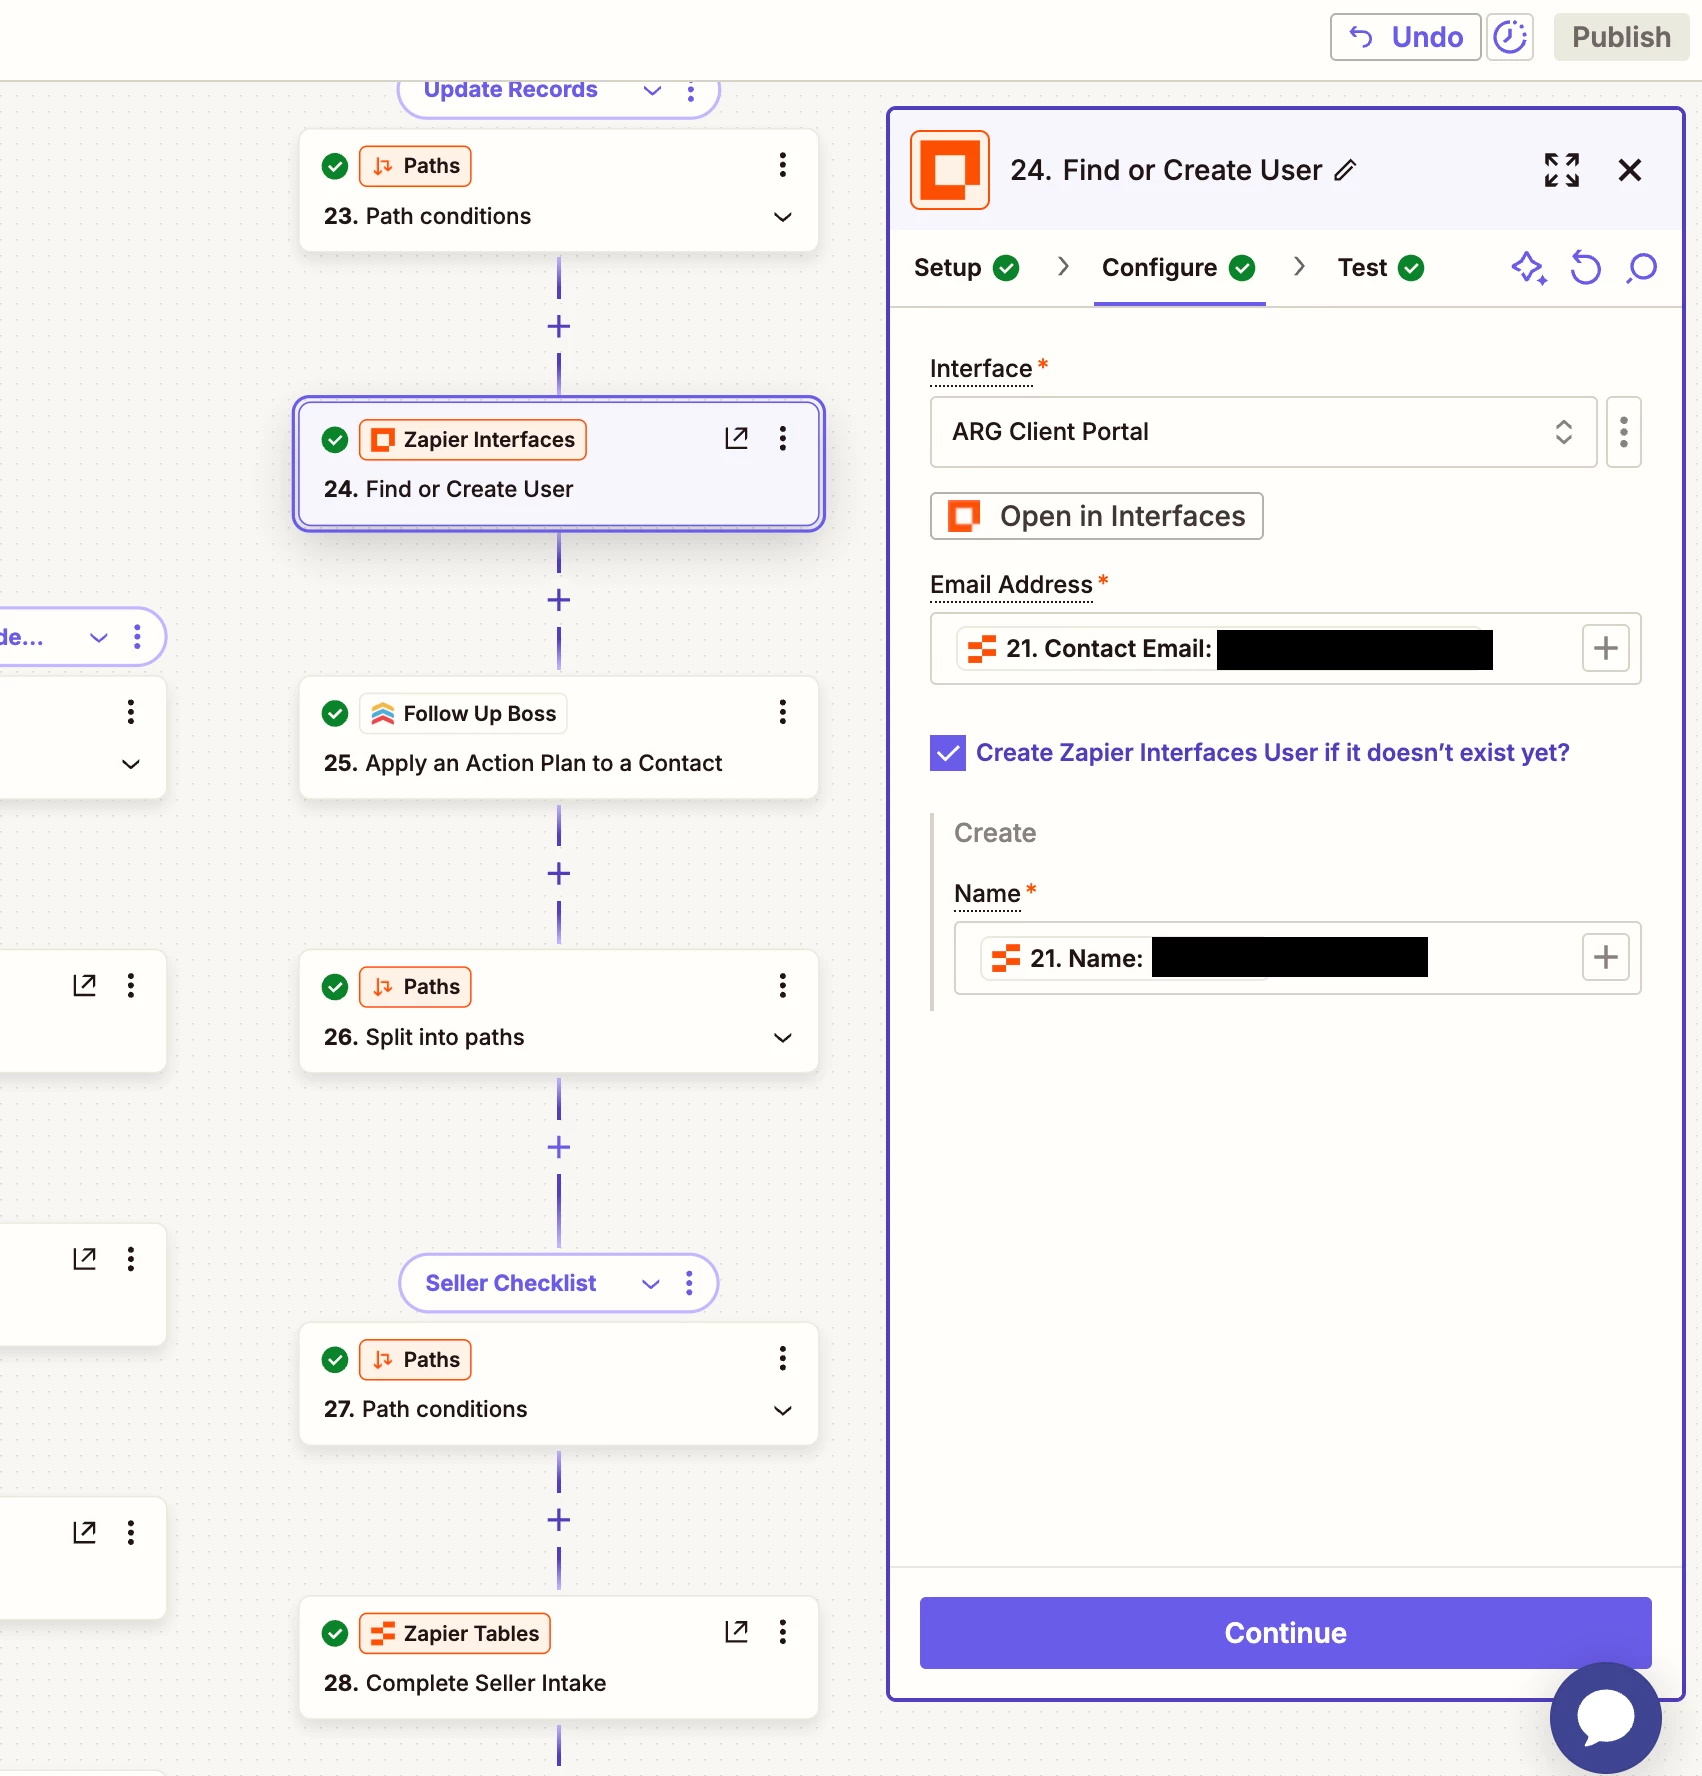Click the Zapier Tables app badge in step 28

click(x=455, y=1634)
